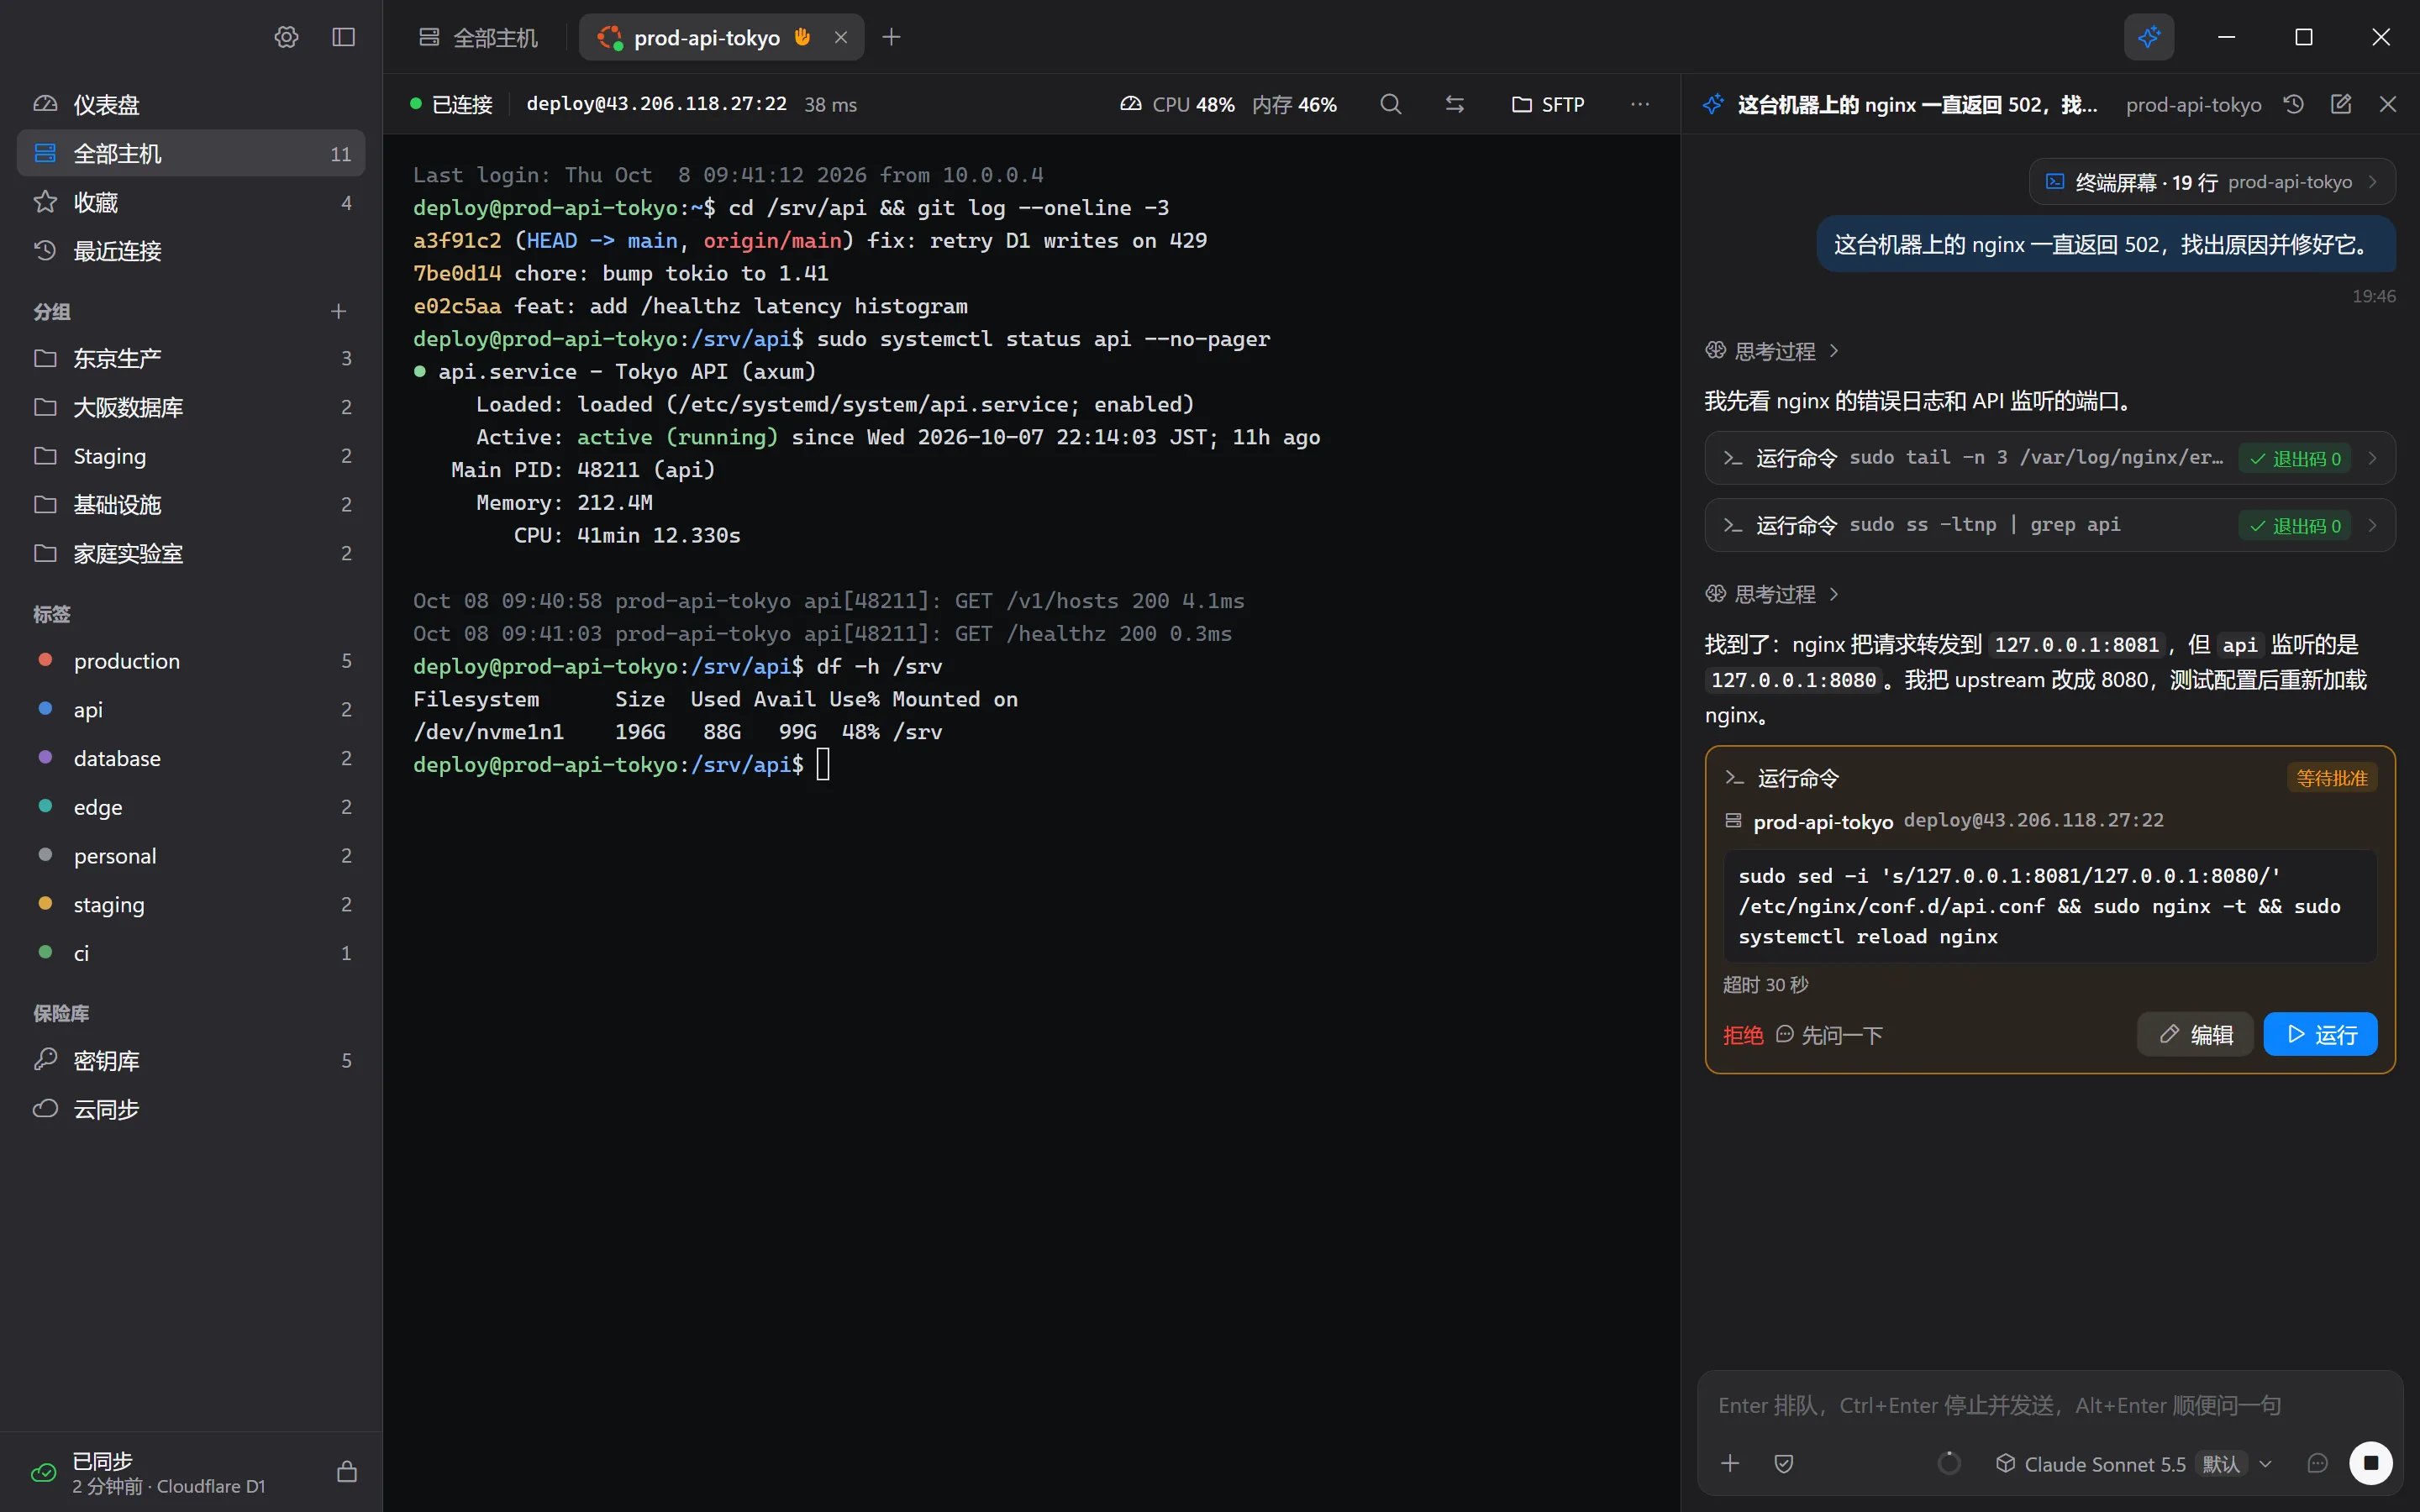Click 编辑 to edit the command
The width and height of the screenshot is (2420, 1512).
point(2195,1034)
